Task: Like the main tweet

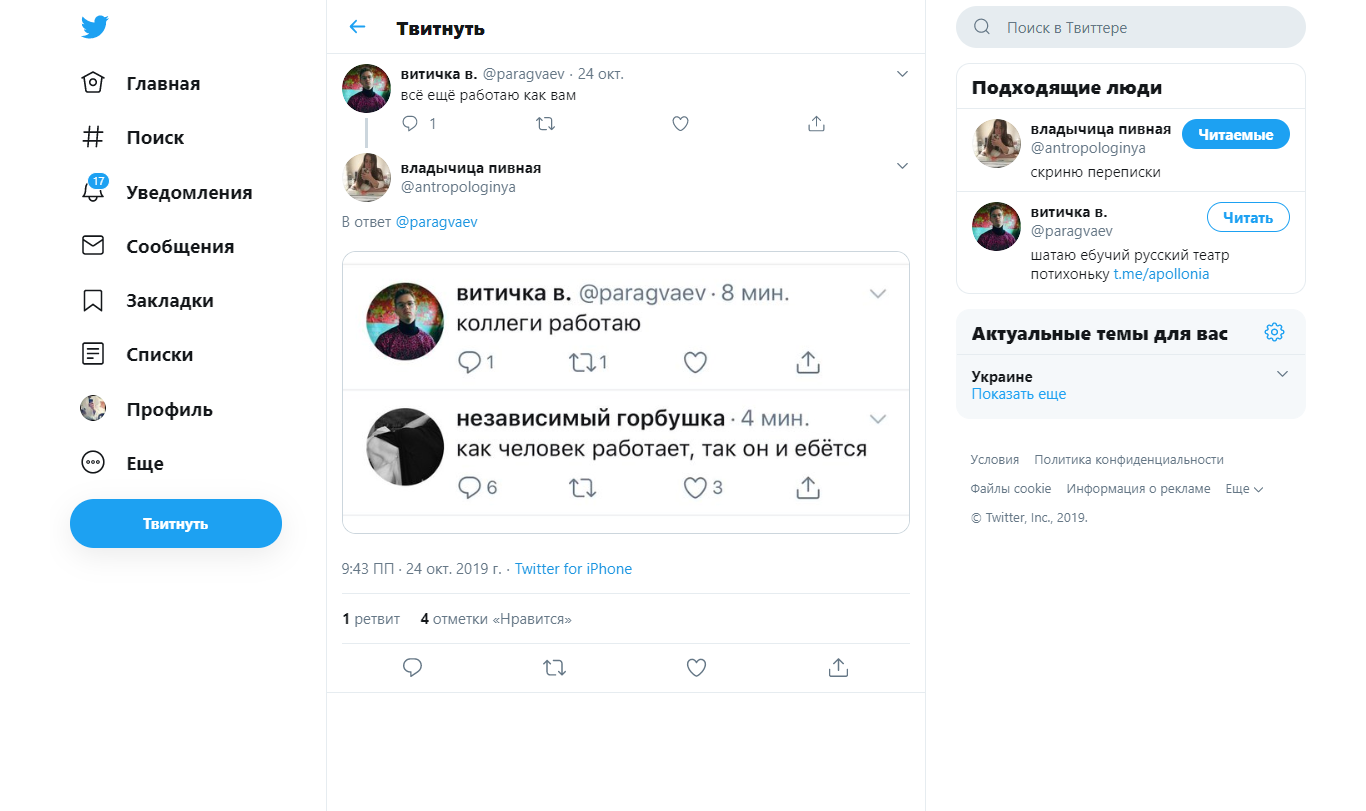Action: pyautogui.click(x=697, y=667)
